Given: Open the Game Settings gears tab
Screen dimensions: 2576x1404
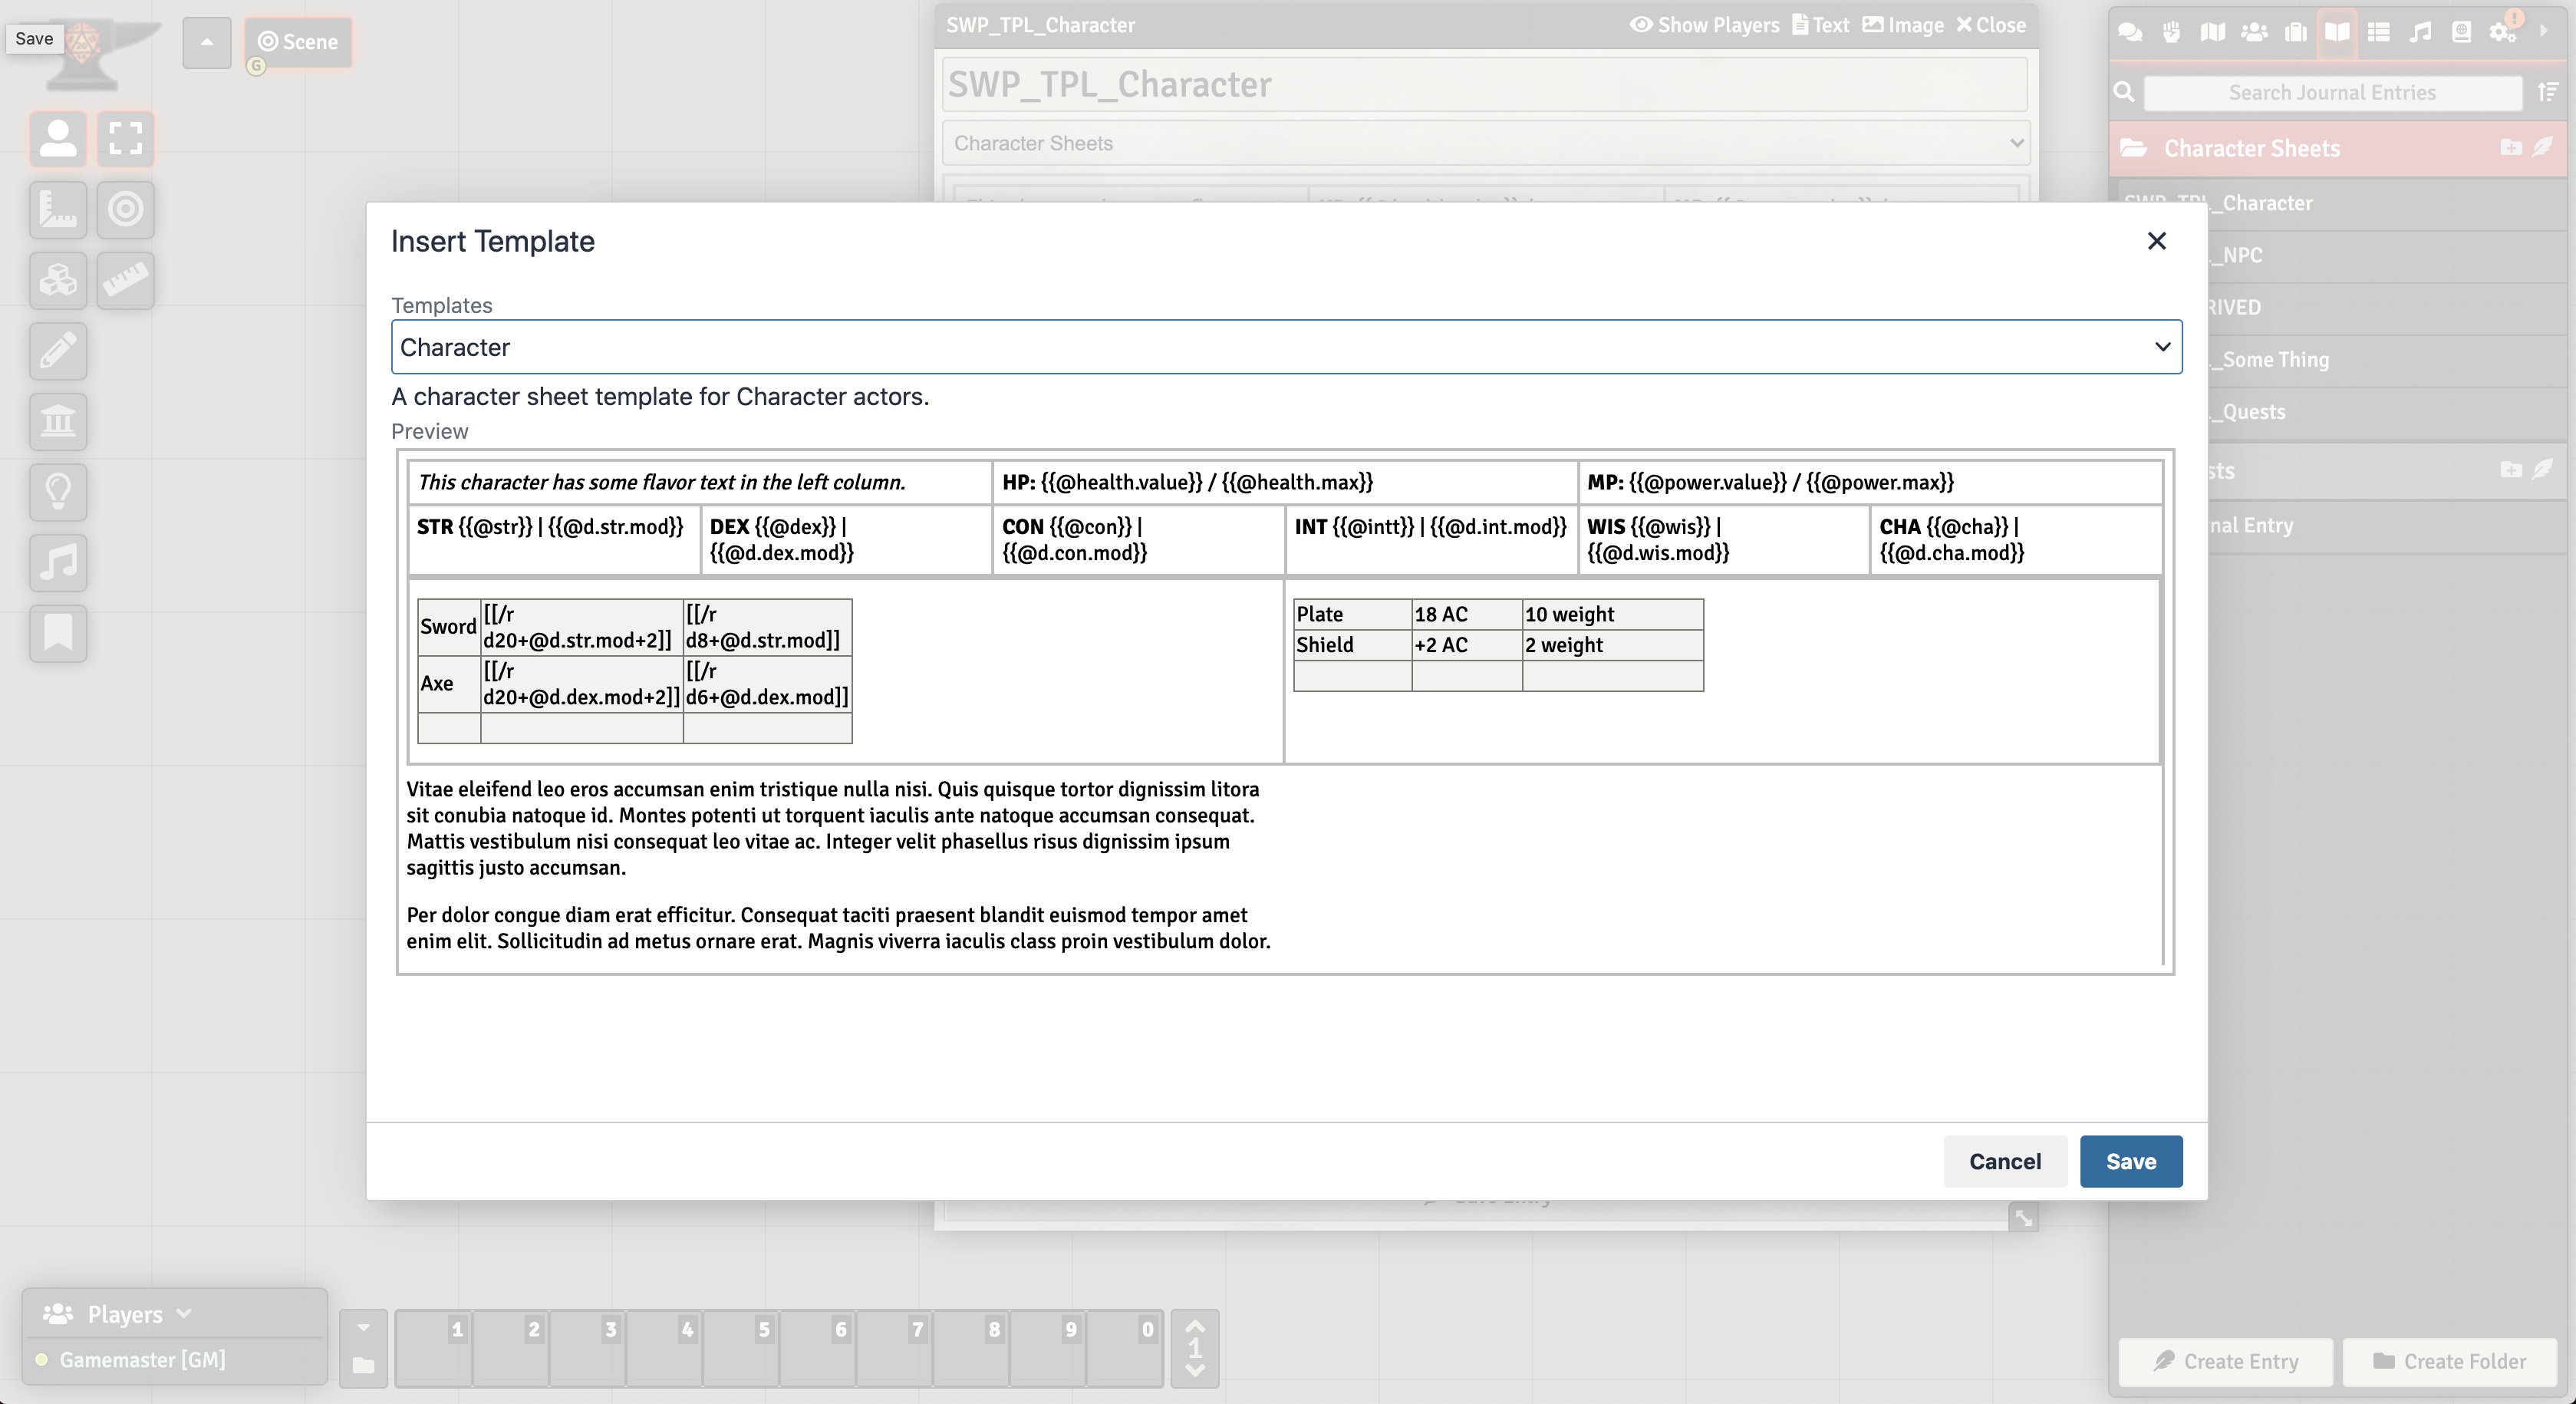Looking at the screenshot, I should [2503, 32].
